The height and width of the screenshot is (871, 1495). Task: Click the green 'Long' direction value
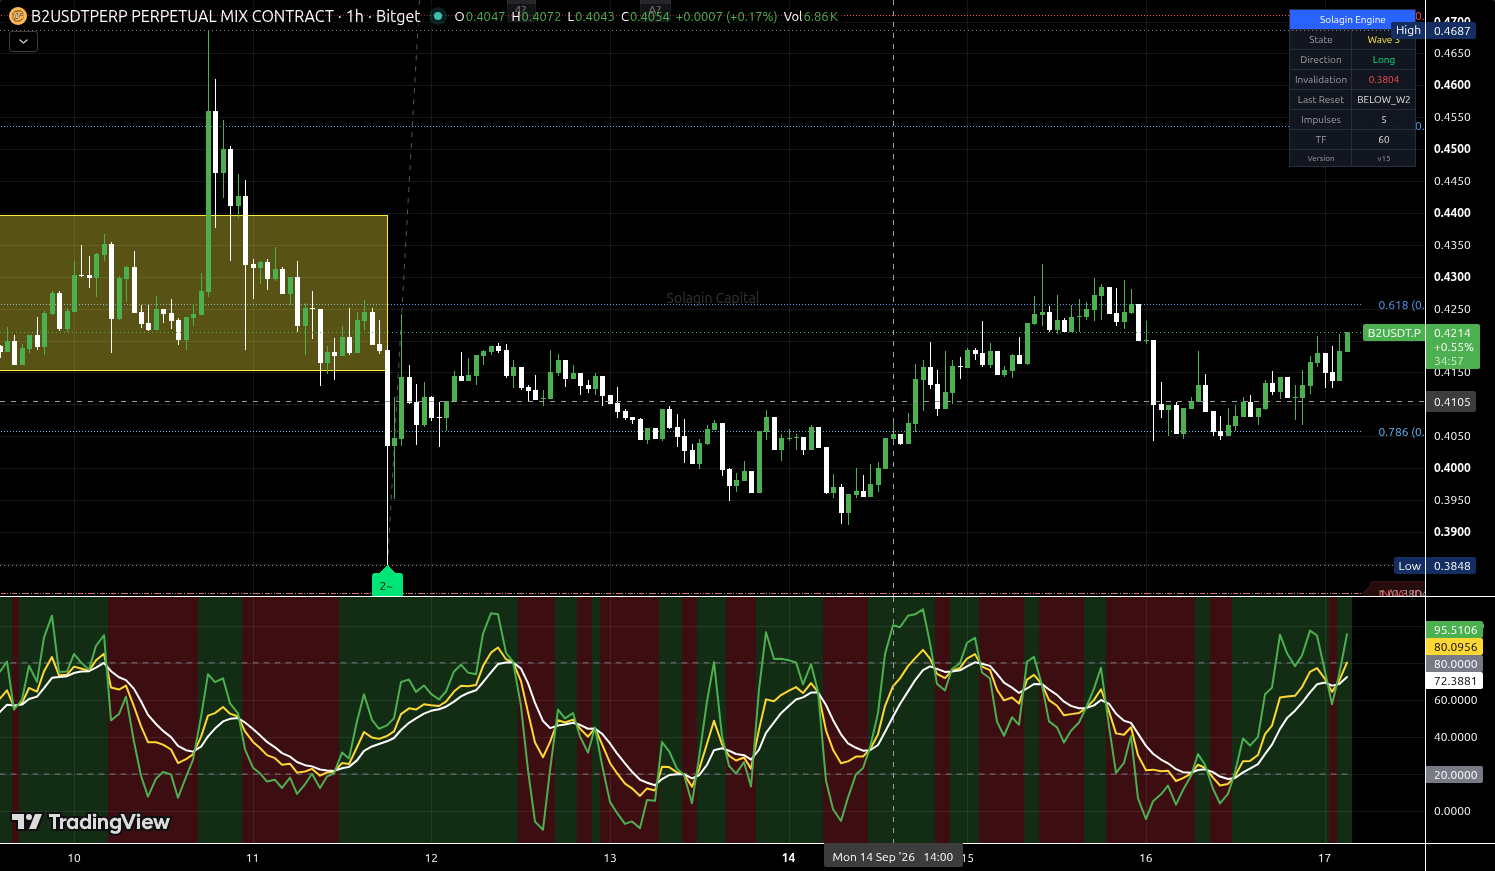pyautogui.click(x=1383, y=60)
